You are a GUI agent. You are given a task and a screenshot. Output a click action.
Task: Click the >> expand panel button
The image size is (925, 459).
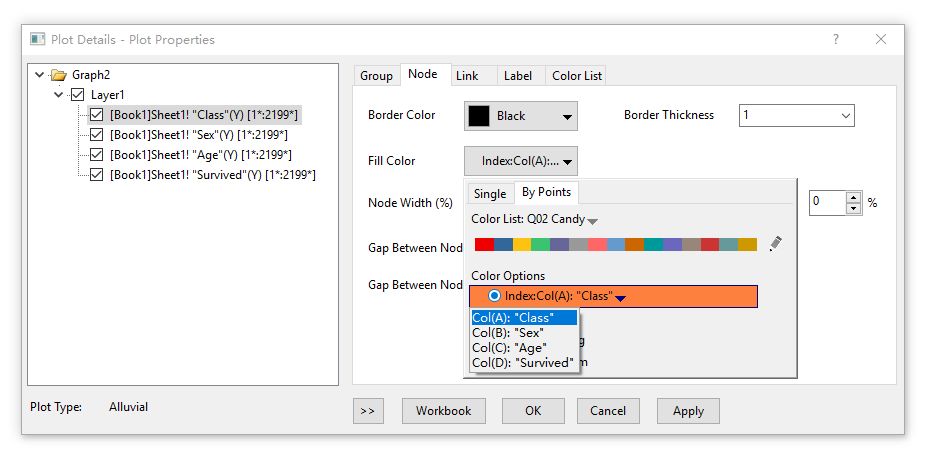click(368, 411)
